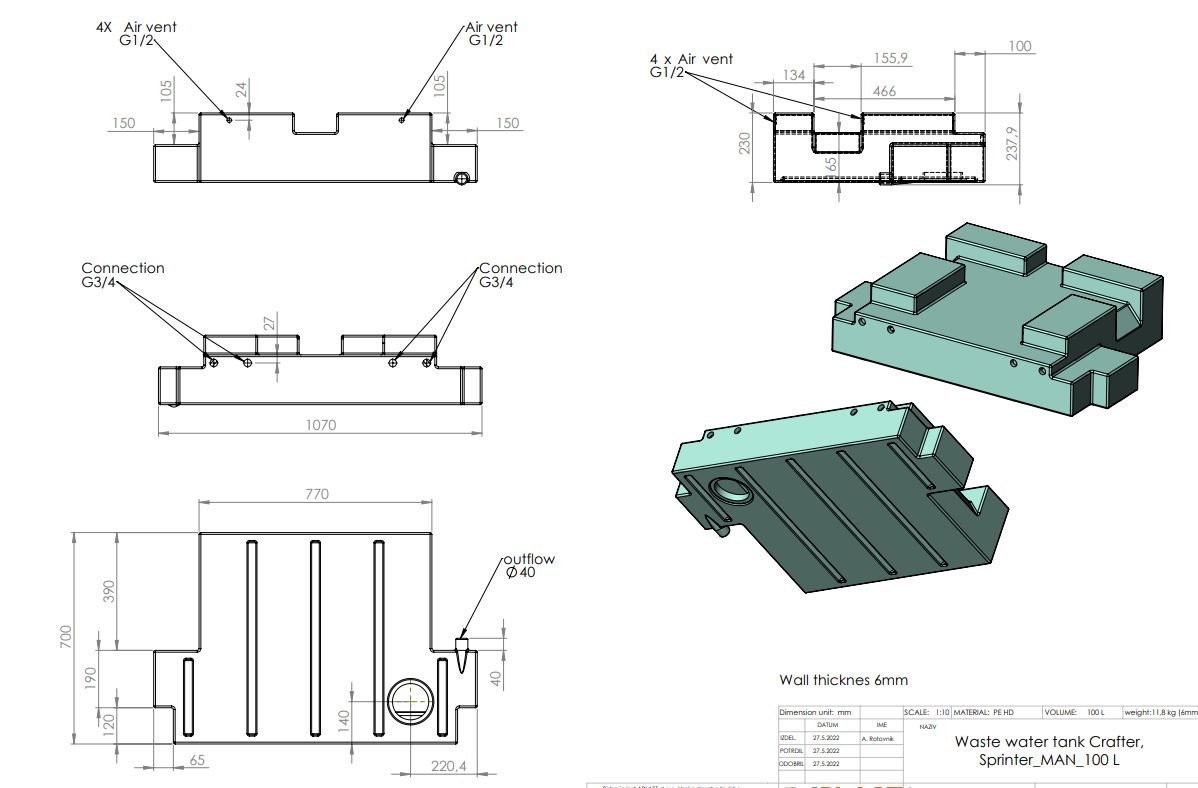Select the 155,9 dimension label
This screenshot has width=1198, height=788.
[890, 58]
